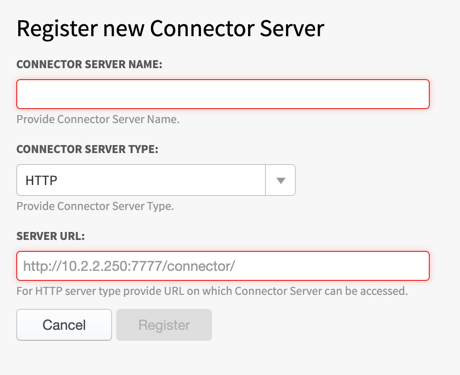Viewport: 460px width, 375px height.
Task: Focus the Server URL text field
Action: point(223,266)
